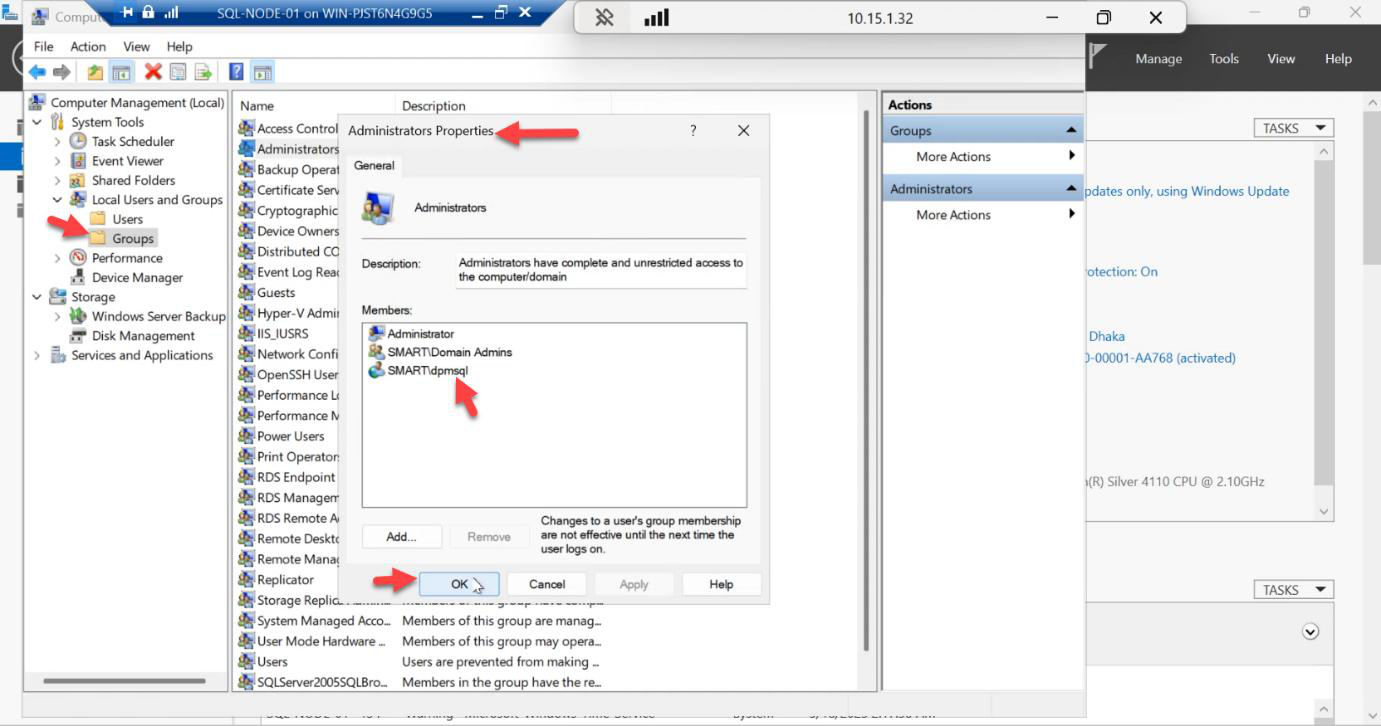Image resolution: width=1381 pixels, height=726 pixels.
Task: Select the General tab in dialog
Action: 374,166
